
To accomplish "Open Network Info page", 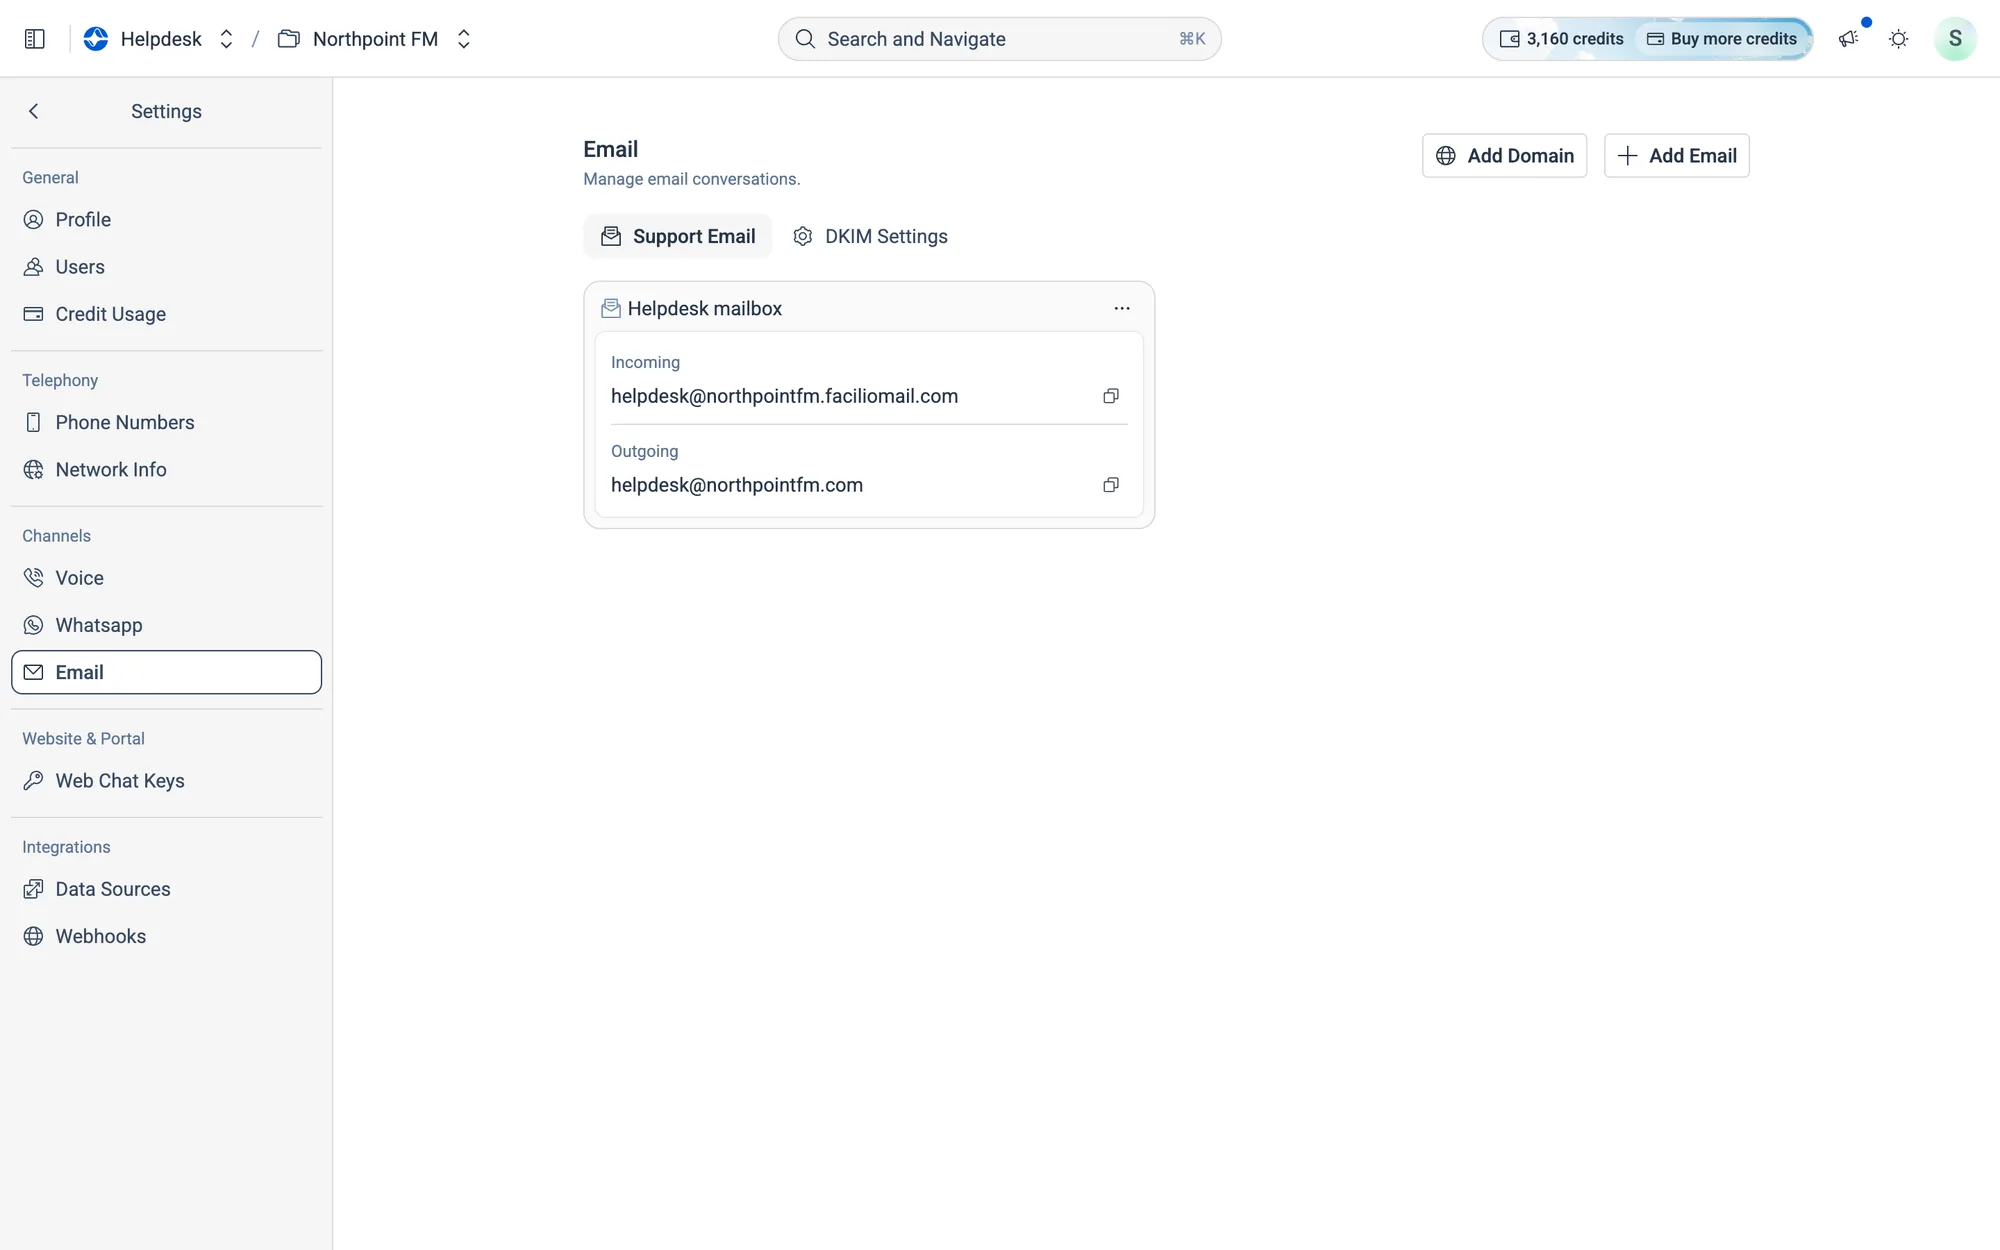I will click(166, 470).
